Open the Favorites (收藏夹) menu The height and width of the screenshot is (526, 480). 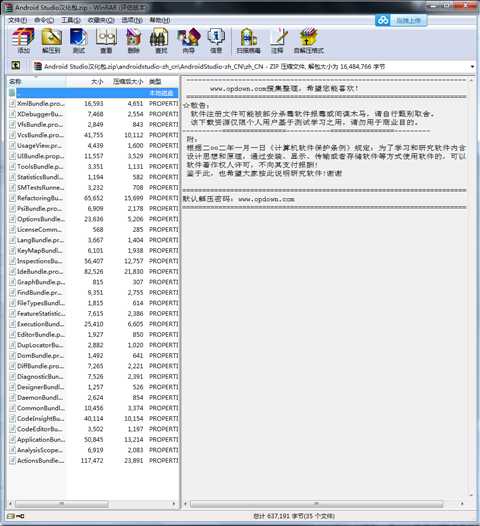pyautogui.click(x=101, y=20)
